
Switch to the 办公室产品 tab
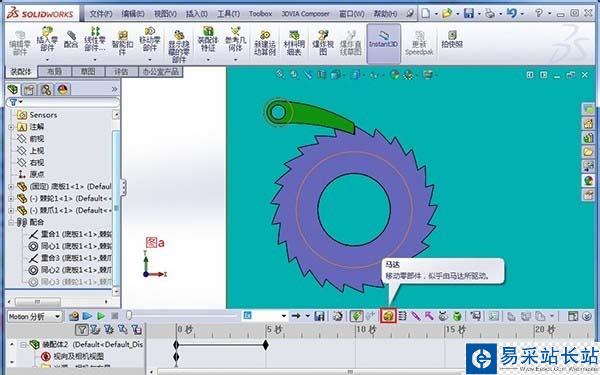click(160, 72)
